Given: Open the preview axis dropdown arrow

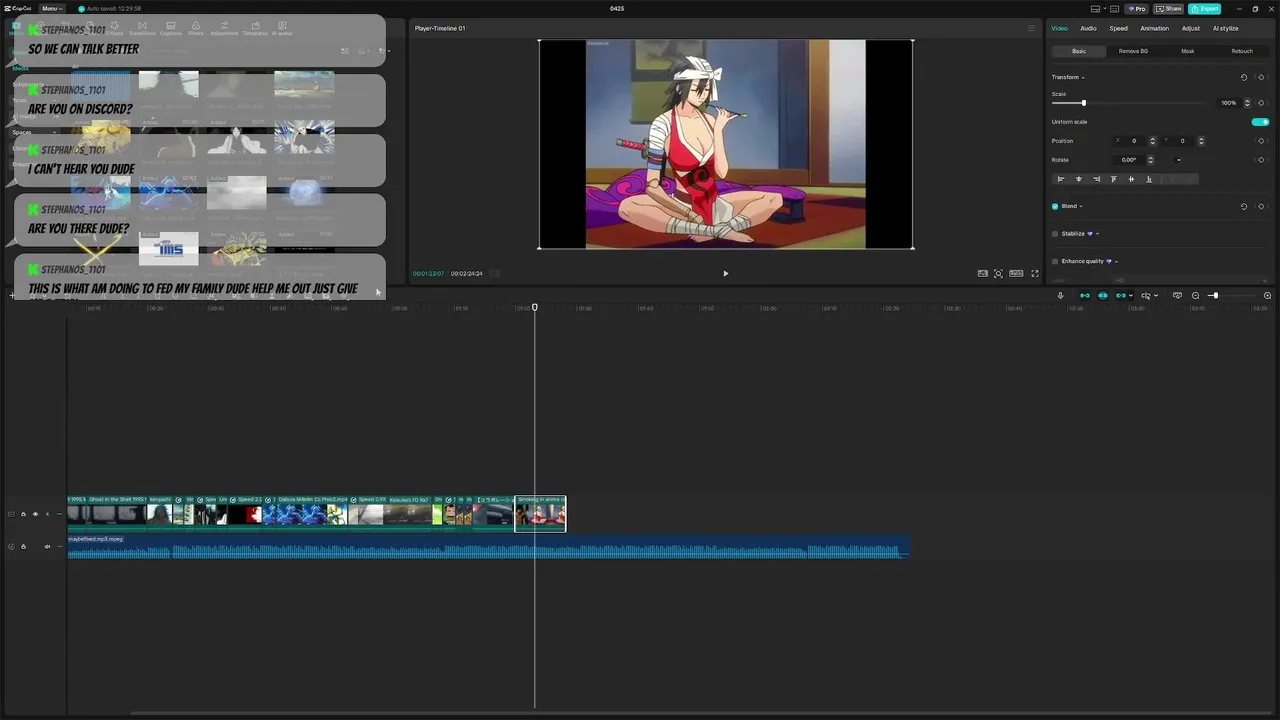Looking at the screenshot, I should pyautogui.click(x=1156, y=295).
